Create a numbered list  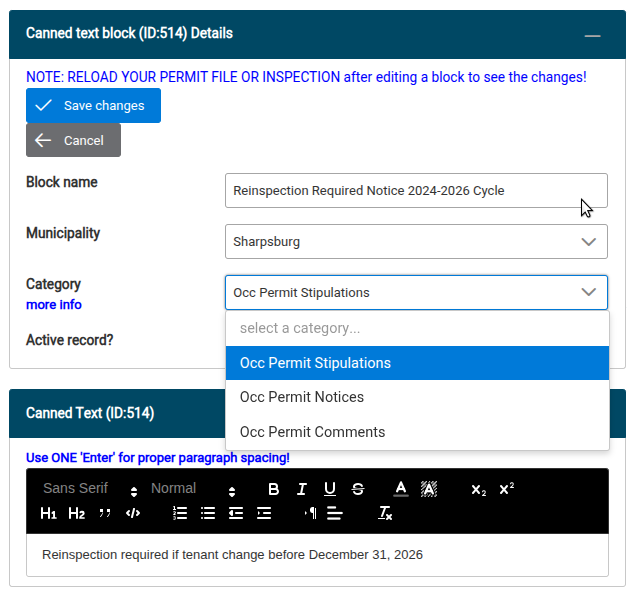pyautogui.click(x=180, y=513)
